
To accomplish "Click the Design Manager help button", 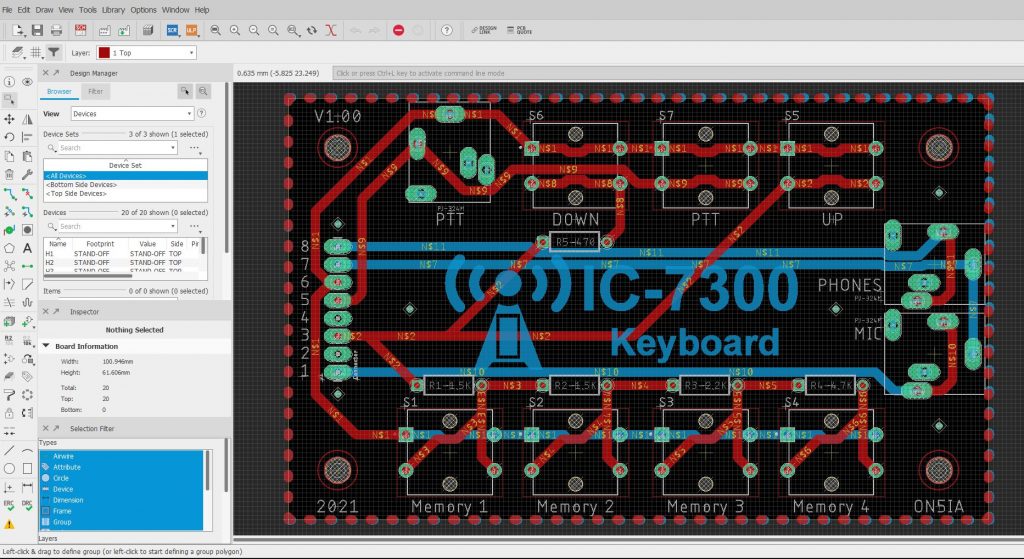I will pyautogui.click(x=202, y=113).
